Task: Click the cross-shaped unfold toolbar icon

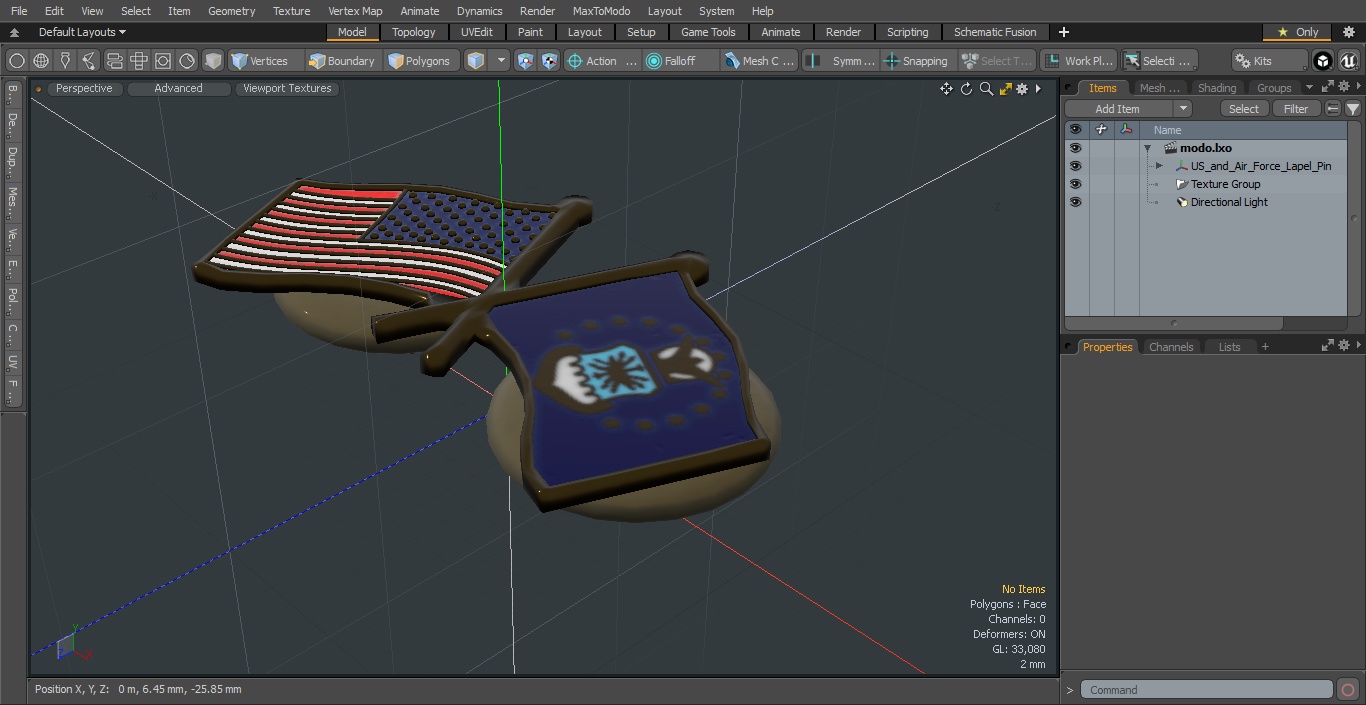Action: point(139,61)
